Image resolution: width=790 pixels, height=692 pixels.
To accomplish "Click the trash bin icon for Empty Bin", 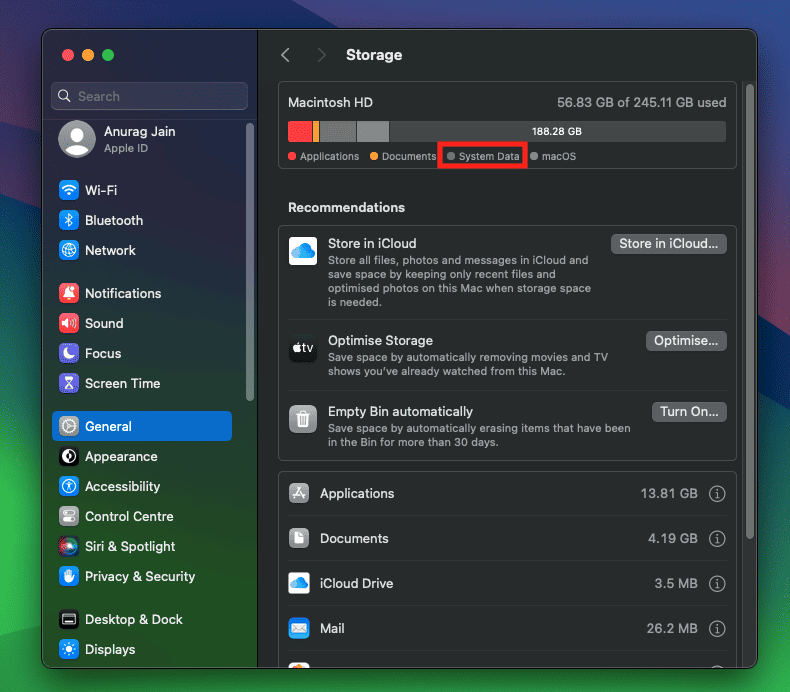I will click(303, 419).
